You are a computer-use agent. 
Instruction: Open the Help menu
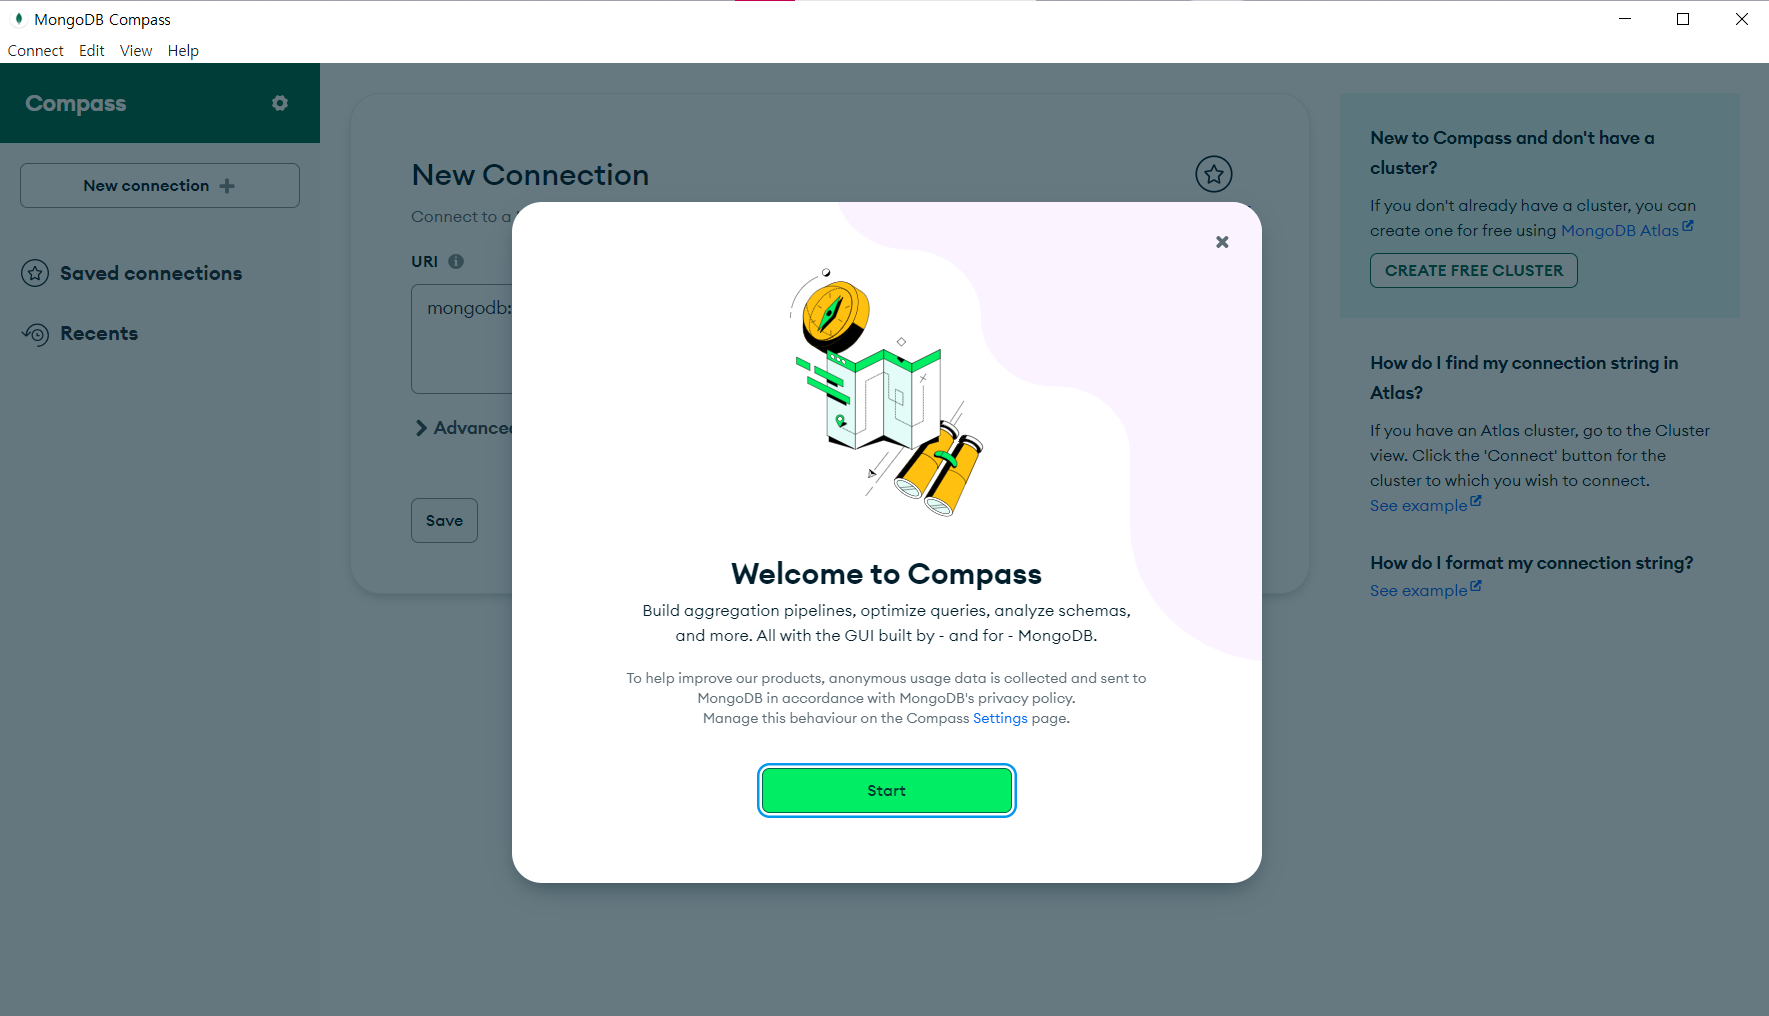tap(183, 51)
